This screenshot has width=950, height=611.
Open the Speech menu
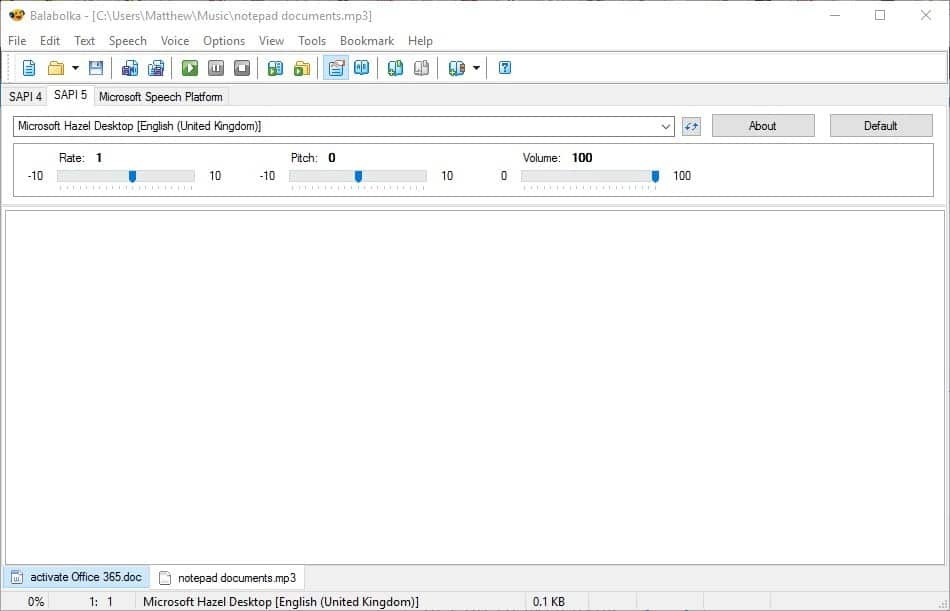(x=127, y=41)
